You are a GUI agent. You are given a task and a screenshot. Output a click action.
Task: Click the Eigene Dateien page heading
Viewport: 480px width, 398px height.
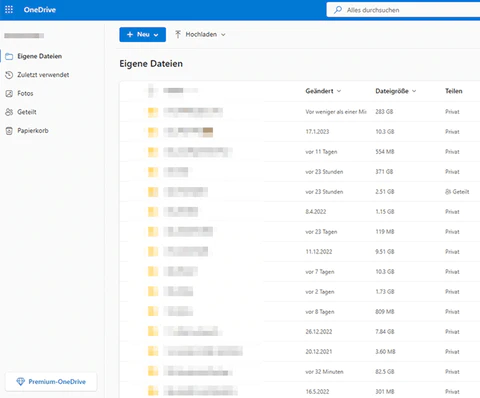click(x=151, y=64)
